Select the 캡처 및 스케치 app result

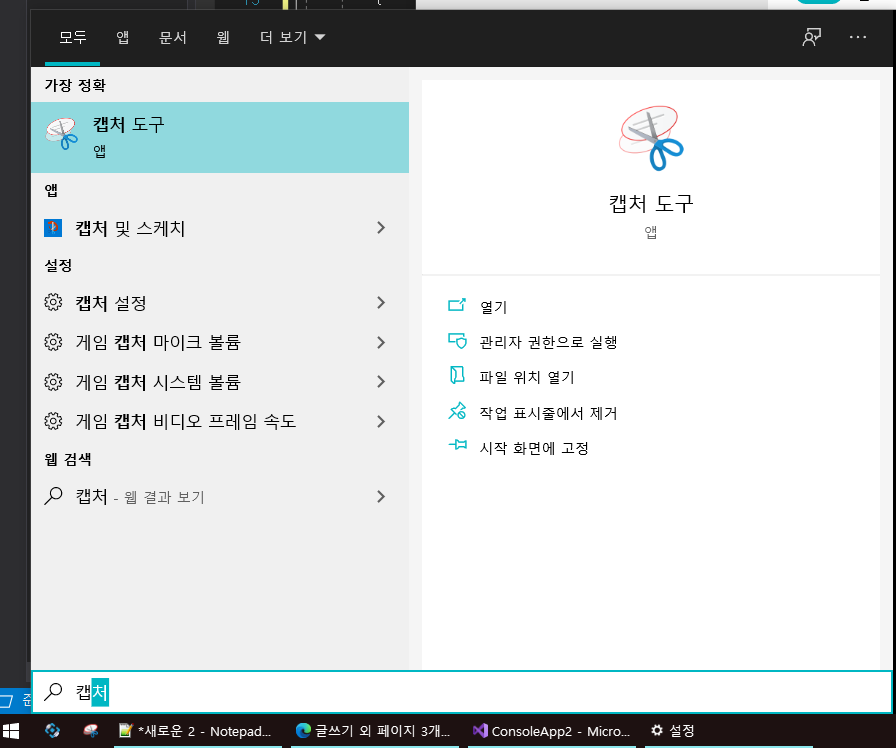click(220, 228)
